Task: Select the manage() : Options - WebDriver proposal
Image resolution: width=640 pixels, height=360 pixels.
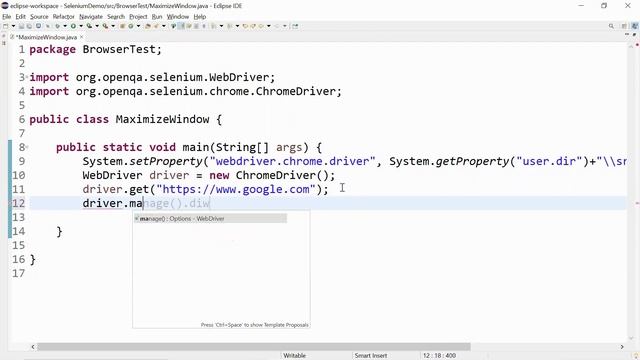Action: click(x=210, y=219)
